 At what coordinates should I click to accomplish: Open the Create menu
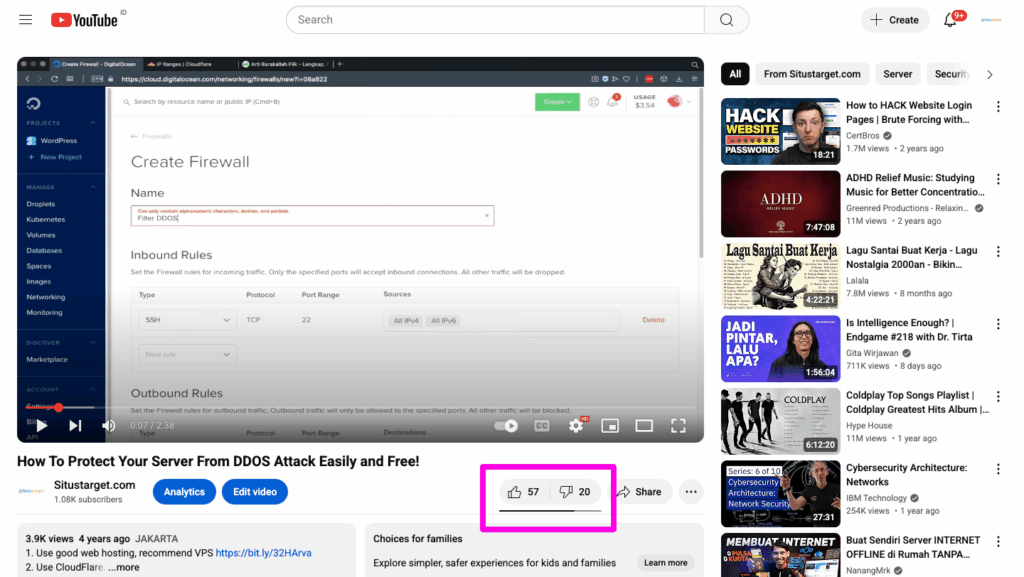[x=895, y=20]
